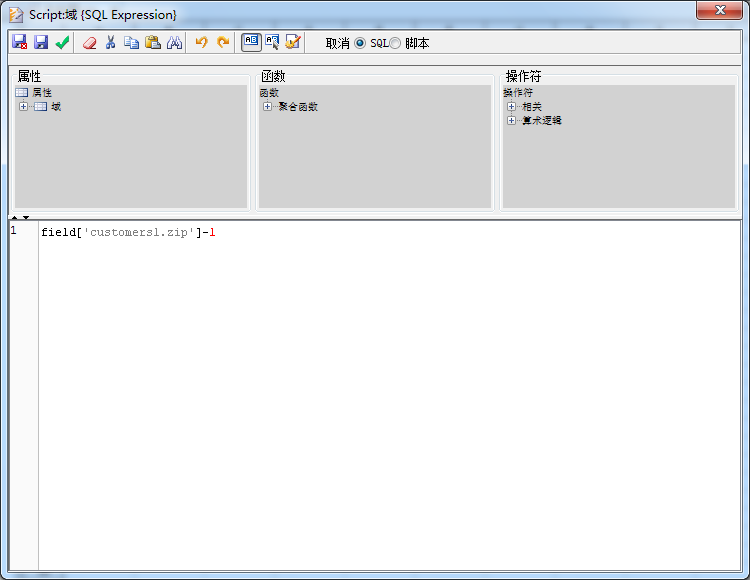Expand the 聚合函数 node
Image resolution: width=750 pixels, height=580 pixels.
tap(267, 106)
